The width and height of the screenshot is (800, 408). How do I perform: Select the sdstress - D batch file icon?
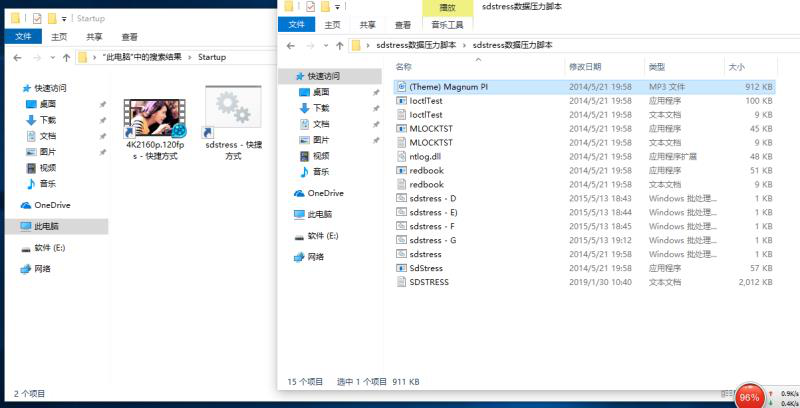point(402,198)
